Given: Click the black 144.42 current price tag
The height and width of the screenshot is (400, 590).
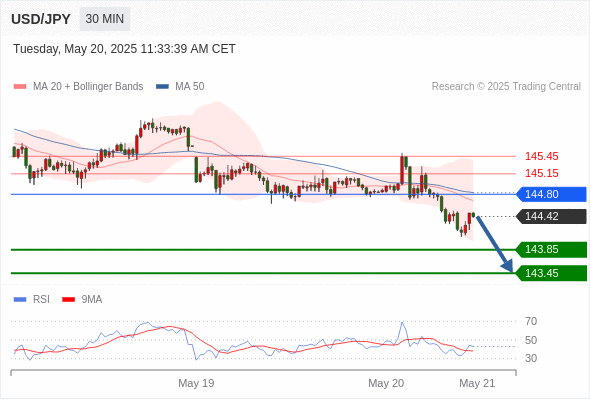Looking at the screenshot, I should pos(551,216).
